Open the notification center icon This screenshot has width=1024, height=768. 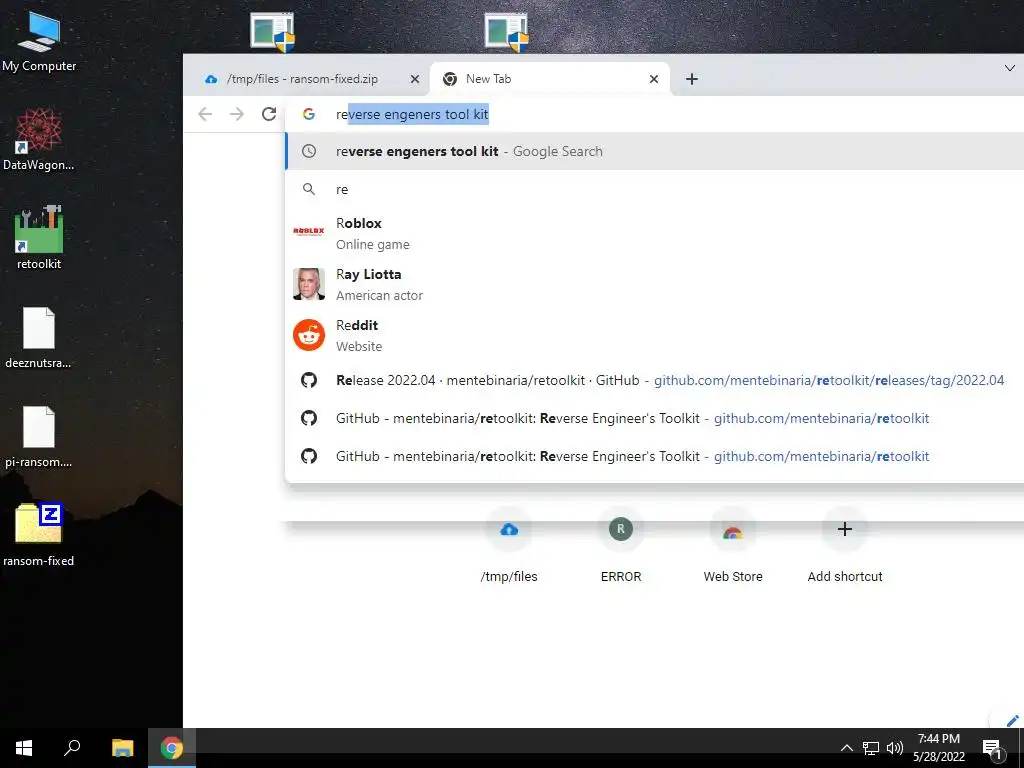point(992,748)
